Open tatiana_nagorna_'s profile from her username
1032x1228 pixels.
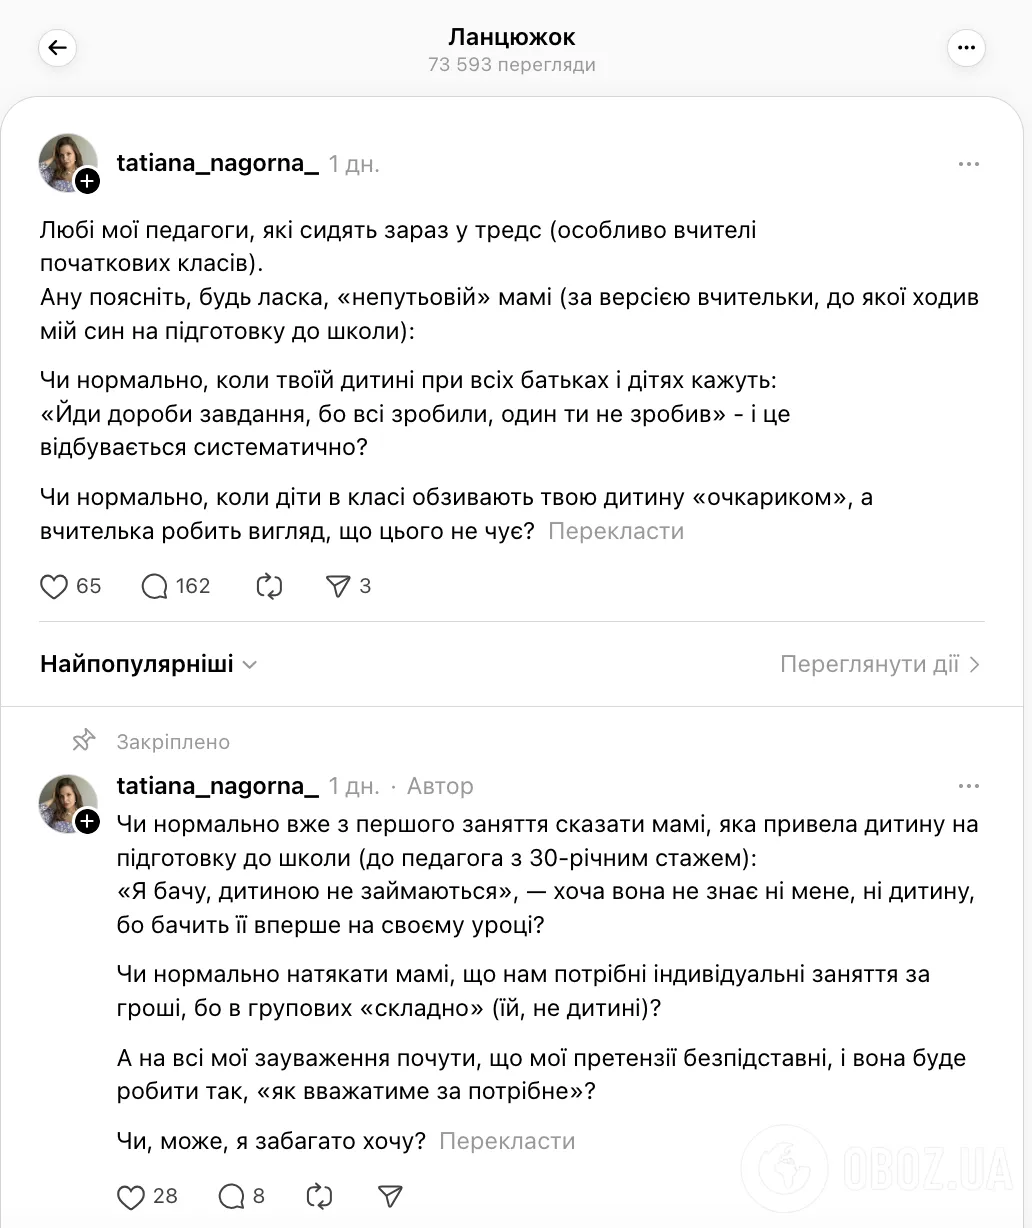click(x=217, y=163)
